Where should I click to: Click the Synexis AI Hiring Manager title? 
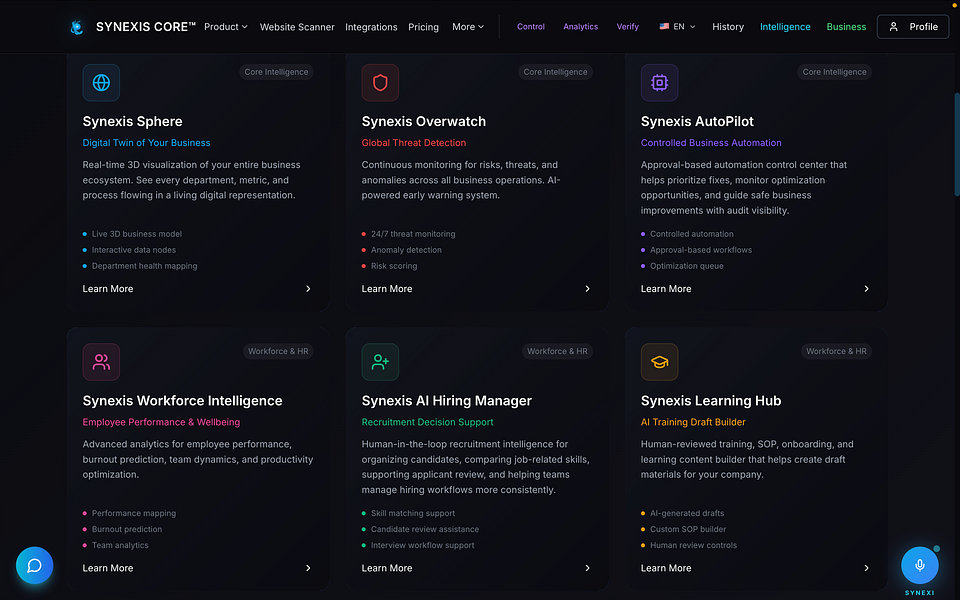[447, 400]
